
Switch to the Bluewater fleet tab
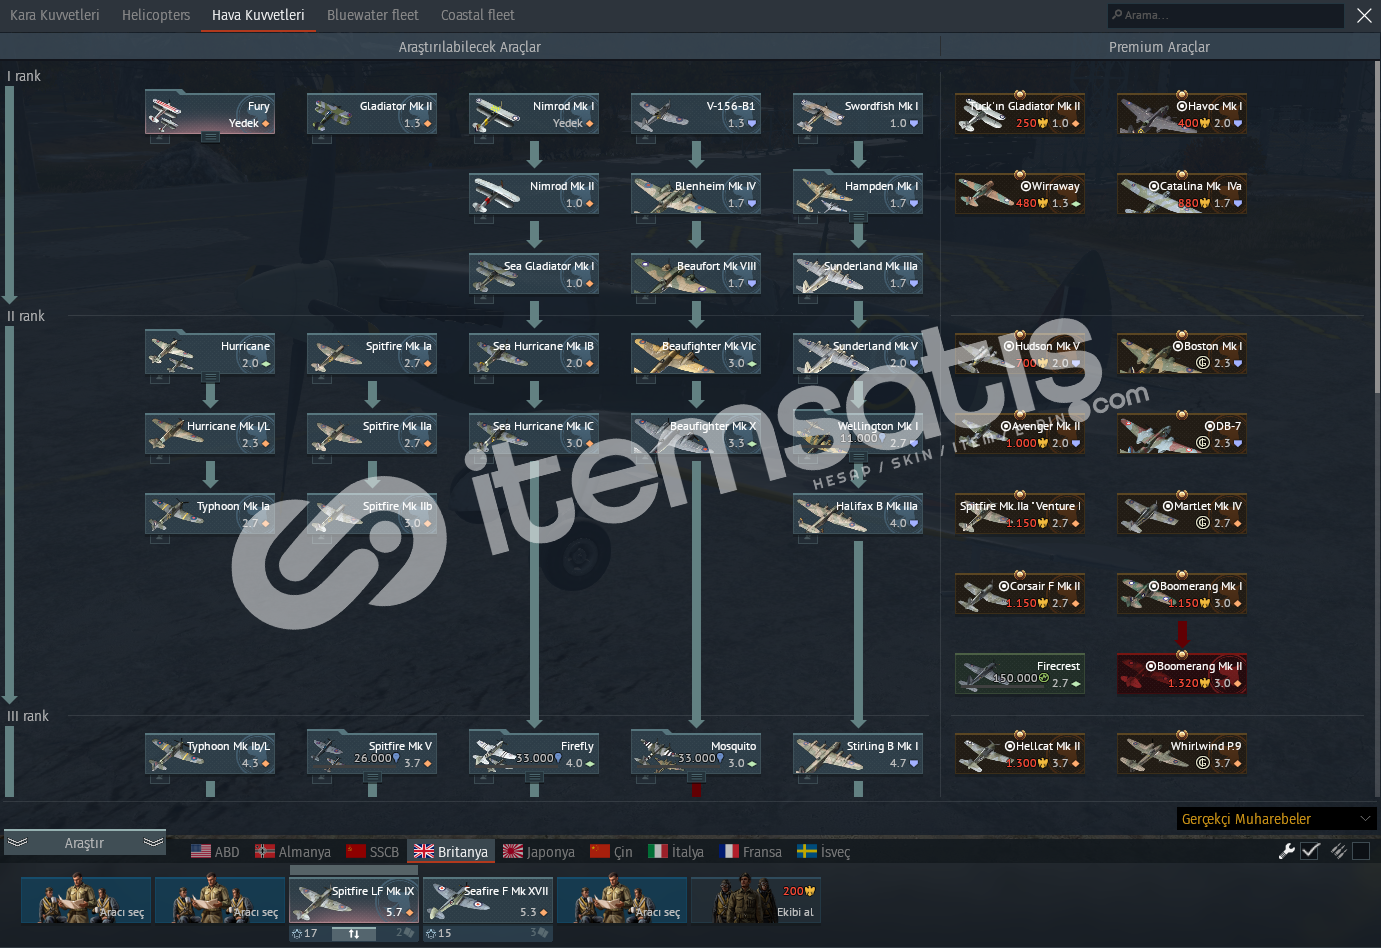[x=373, y=15]
